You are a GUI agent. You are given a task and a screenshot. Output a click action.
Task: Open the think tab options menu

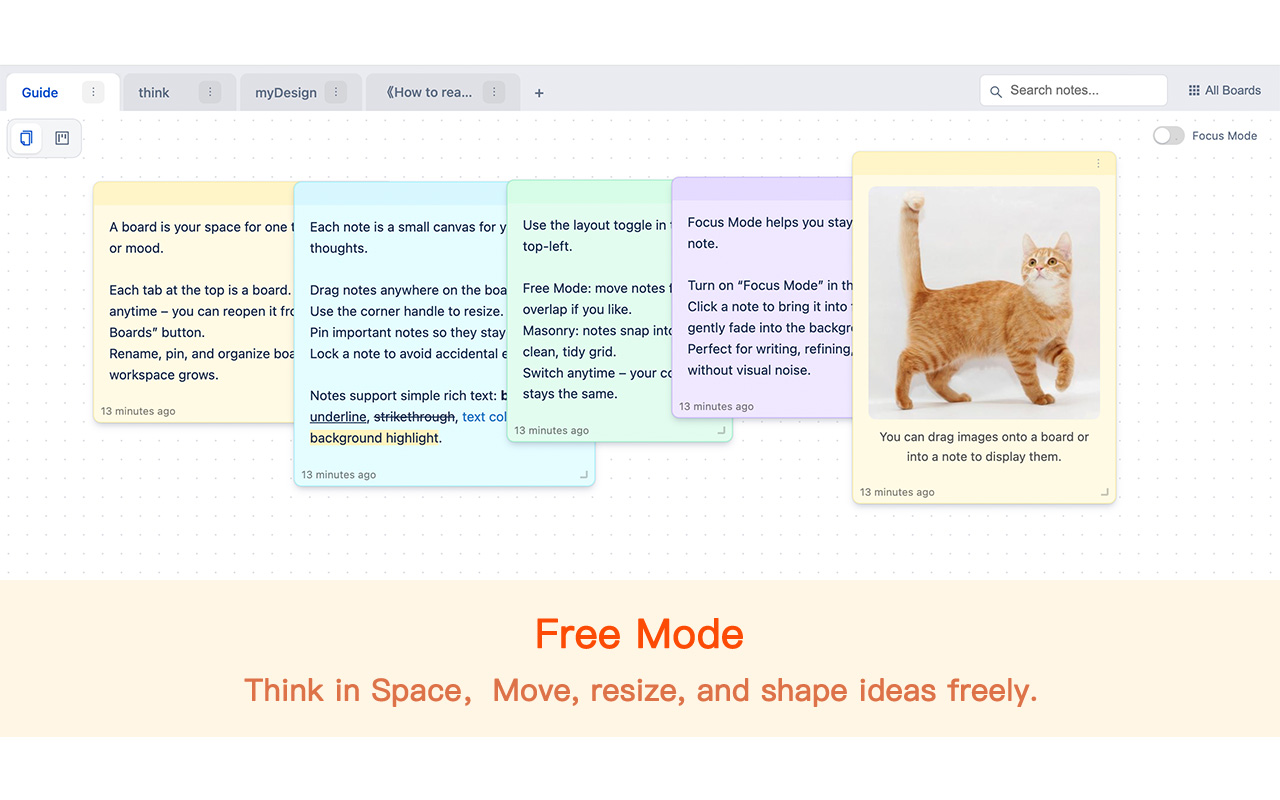coord(210,92)
